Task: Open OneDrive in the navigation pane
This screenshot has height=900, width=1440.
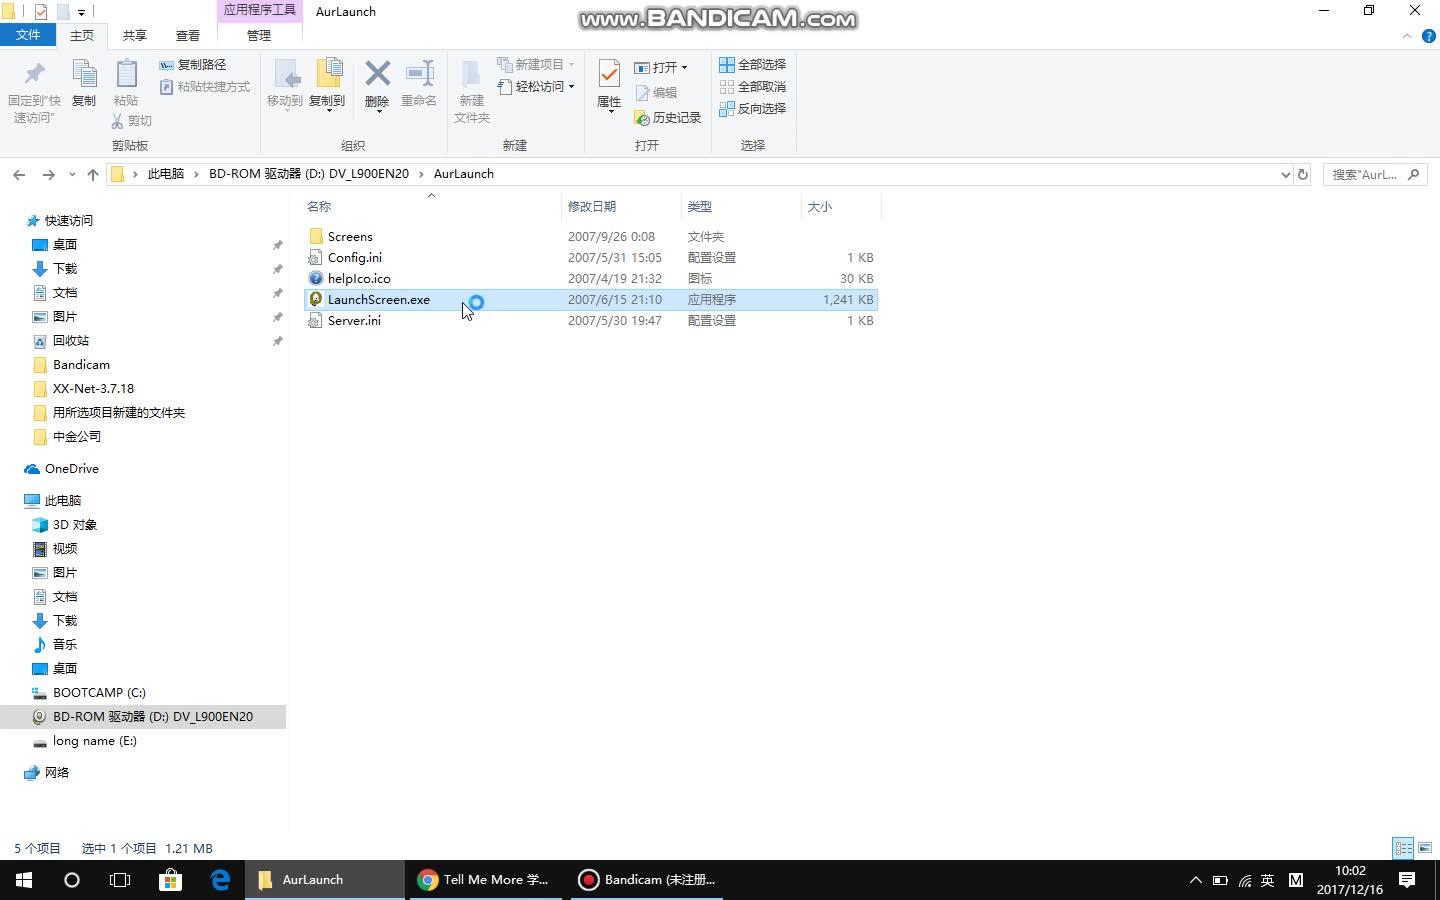Action: pyautogui.click(x=72, y=469)
